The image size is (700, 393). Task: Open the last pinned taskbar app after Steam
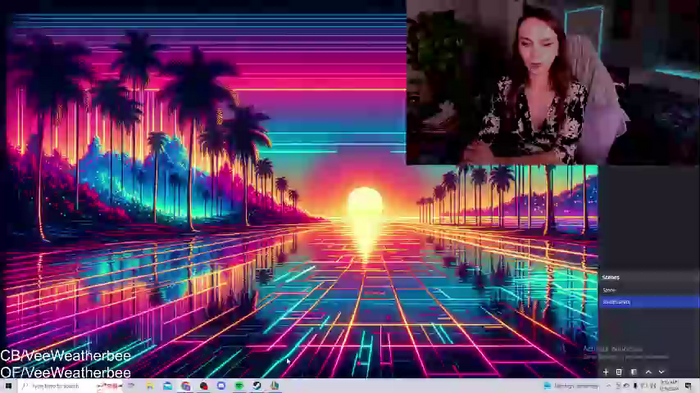pos(275,386)
